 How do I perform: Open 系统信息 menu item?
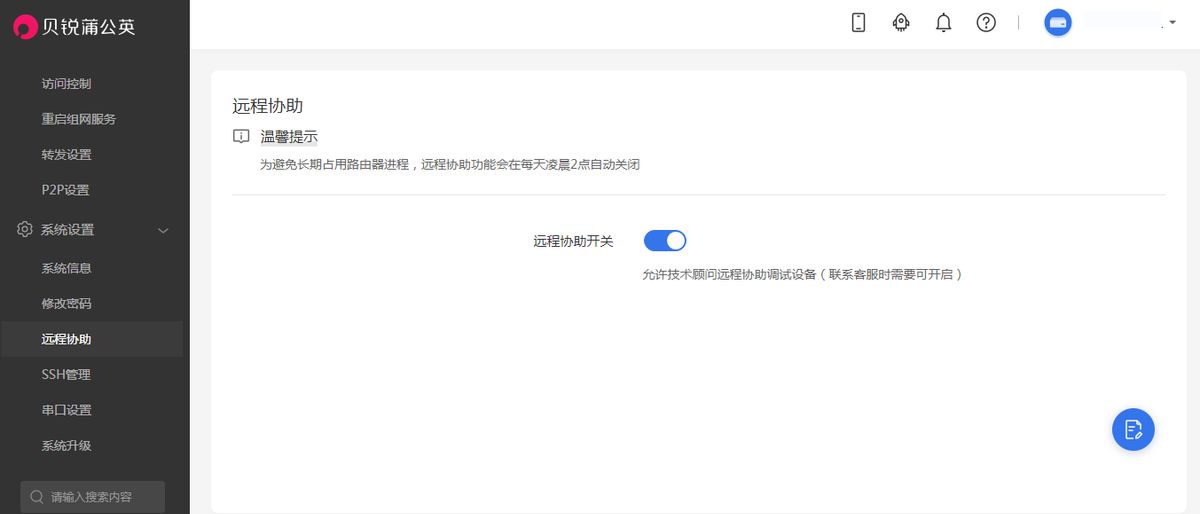coord(66,268)
